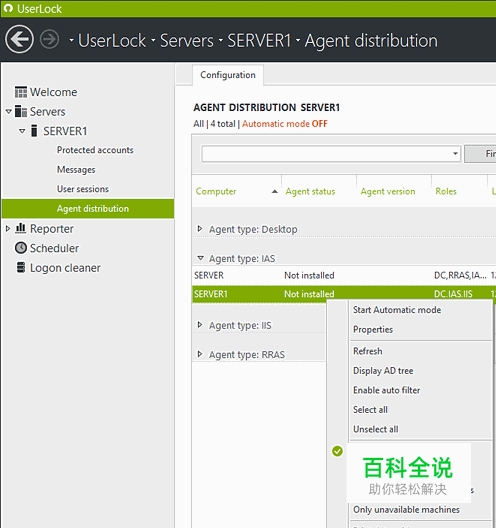Expand the Agent type: Desktop group
496x528 pixels.
click(x=200, y=229)
